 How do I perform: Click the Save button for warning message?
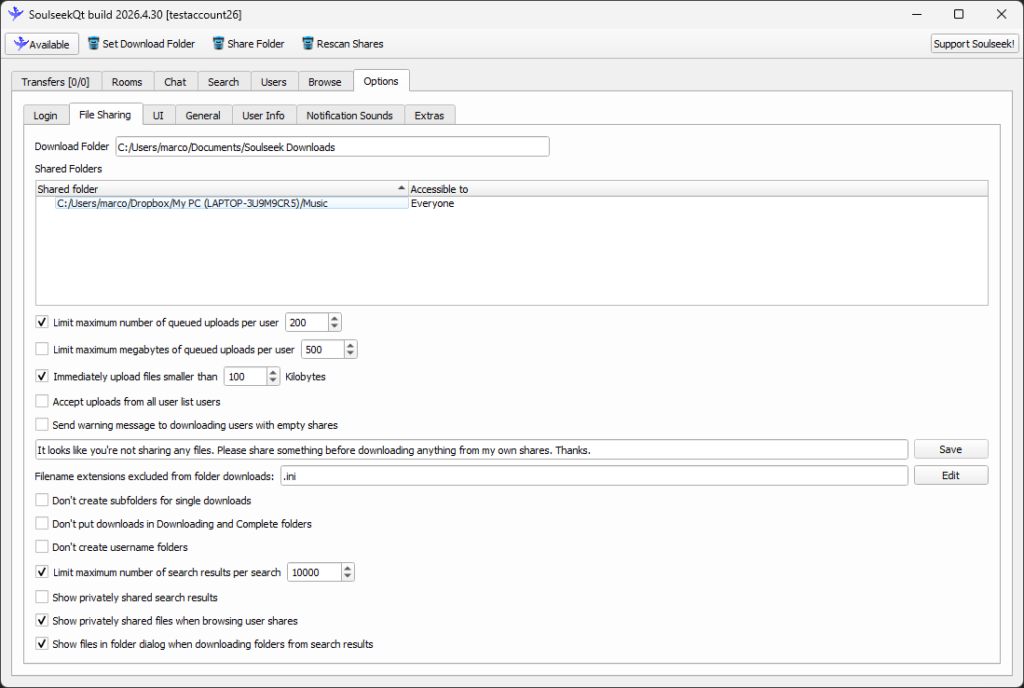951,449
